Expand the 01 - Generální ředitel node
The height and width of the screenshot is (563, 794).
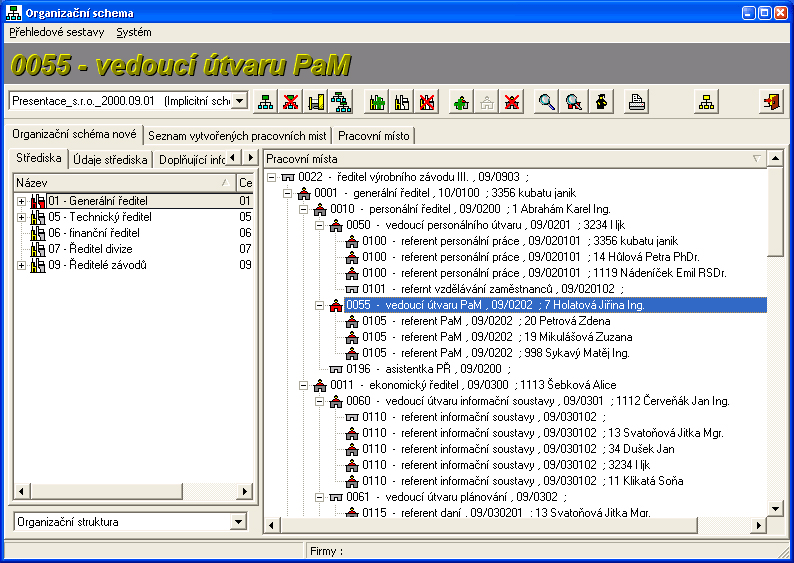21,202
